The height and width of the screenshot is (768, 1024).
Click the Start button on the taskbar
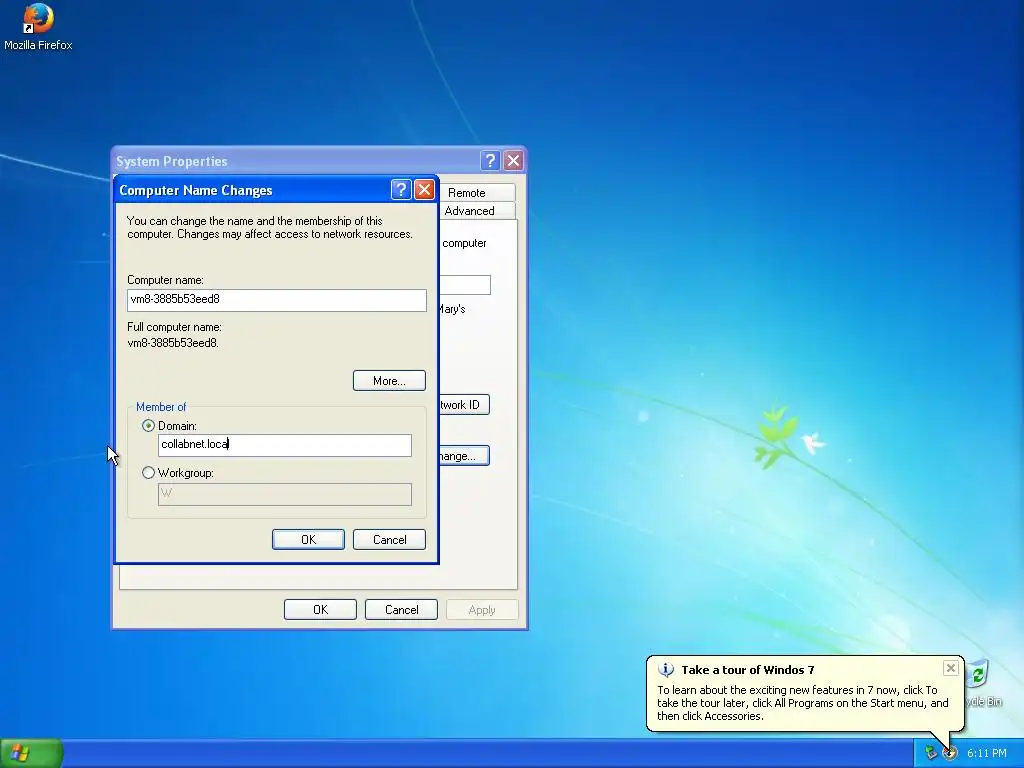pos(31,753)
